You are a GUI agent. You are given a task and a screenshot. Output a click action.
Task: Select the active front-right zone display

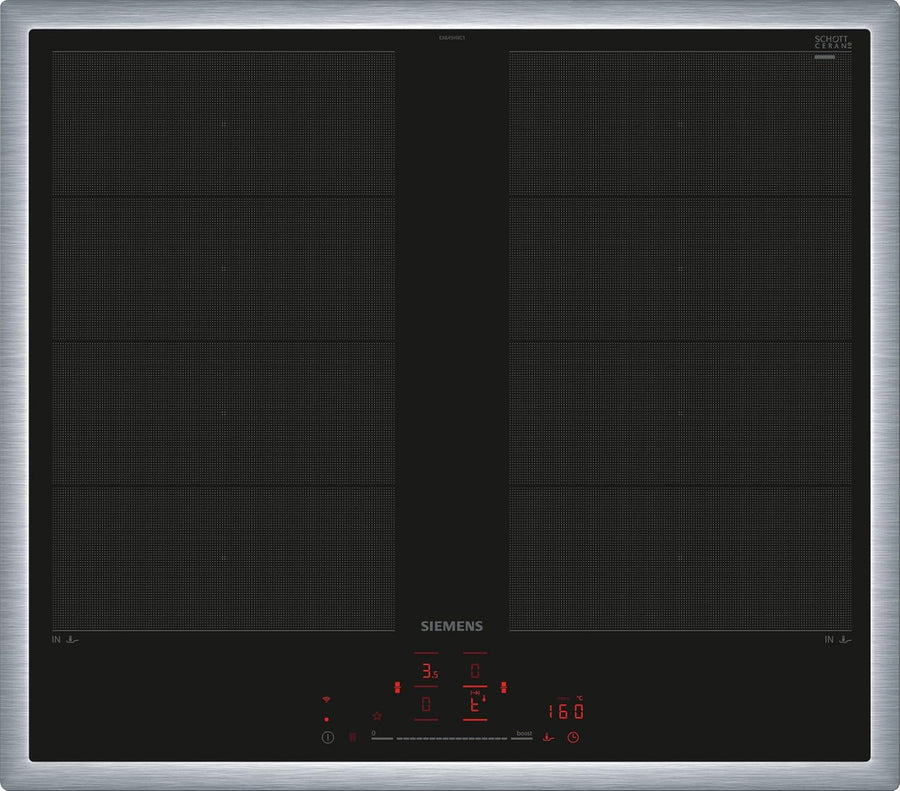(475, 704)
